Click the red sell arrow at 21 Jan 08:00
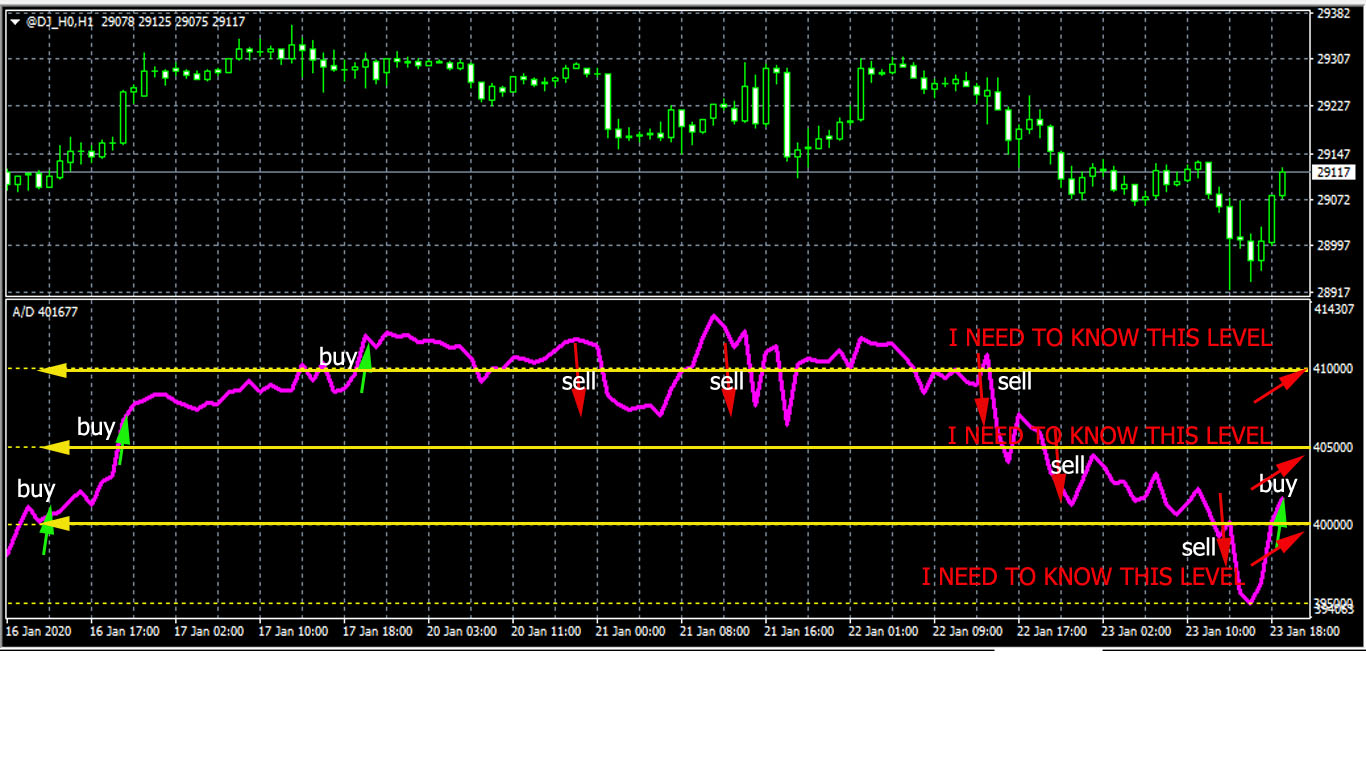 click(728, 378)
